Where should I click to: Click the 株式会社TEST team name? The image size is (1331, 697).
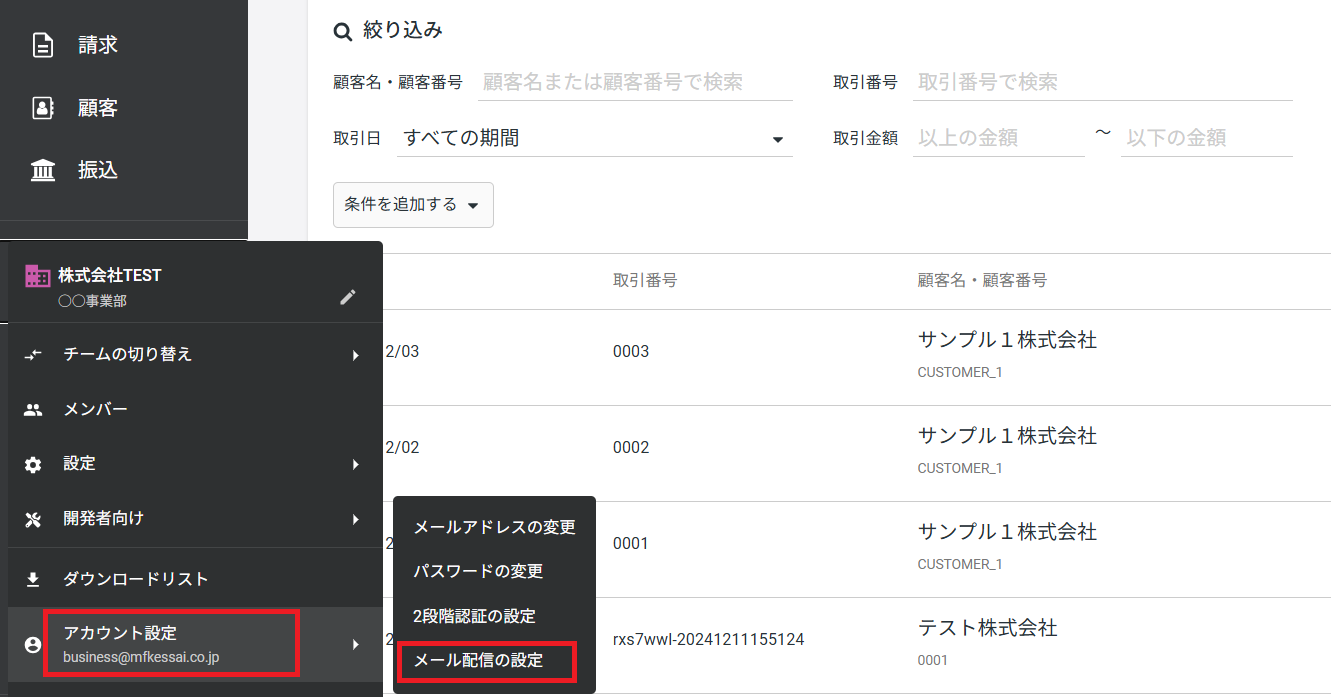pyautogui.click(x=110, y=276)
